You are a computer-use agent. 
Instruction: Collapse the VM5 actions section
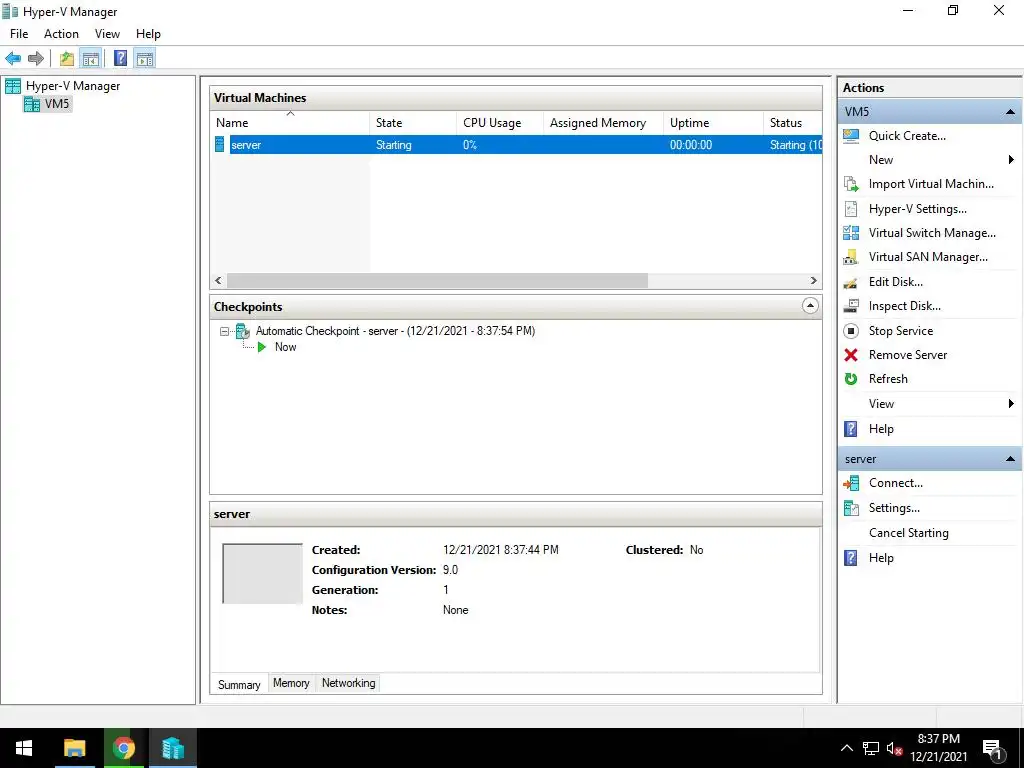[x=1010, y=112]
